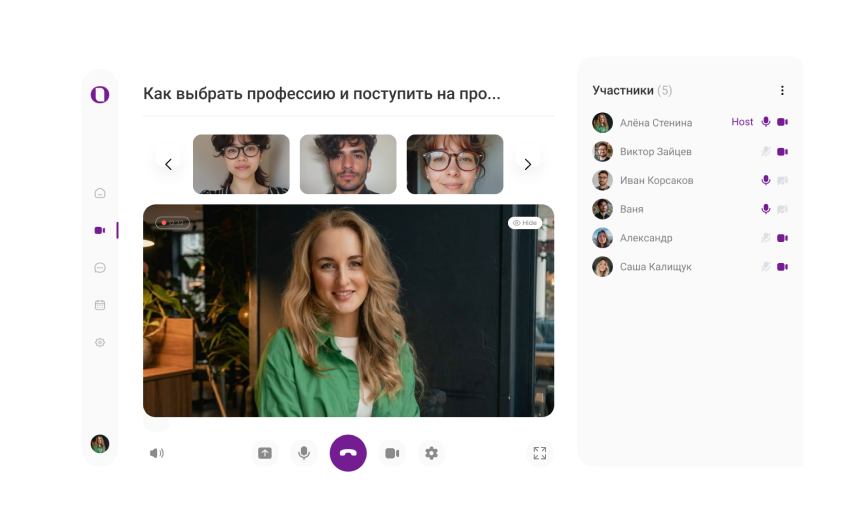Open participants panel three-dot menu
The height and width of the screenshot is (506, 866).
coord(782,90)
